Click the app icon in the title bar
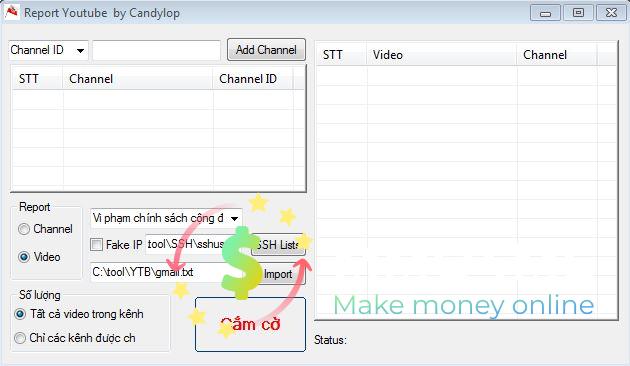Screen dimensions: 630x366 point(11,12)
